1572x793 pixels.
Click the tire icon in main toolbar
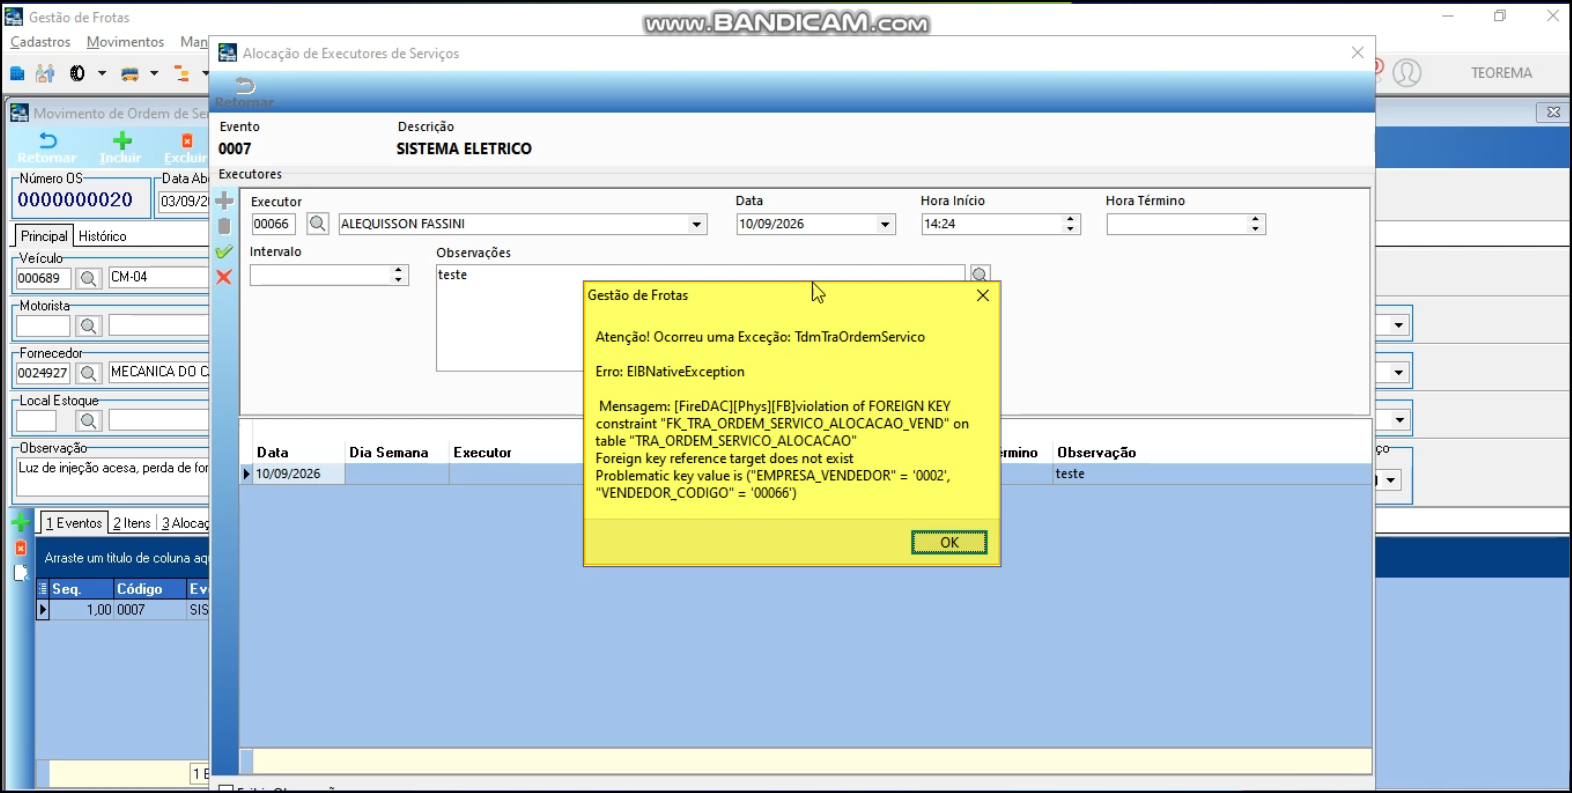[77, 73]
